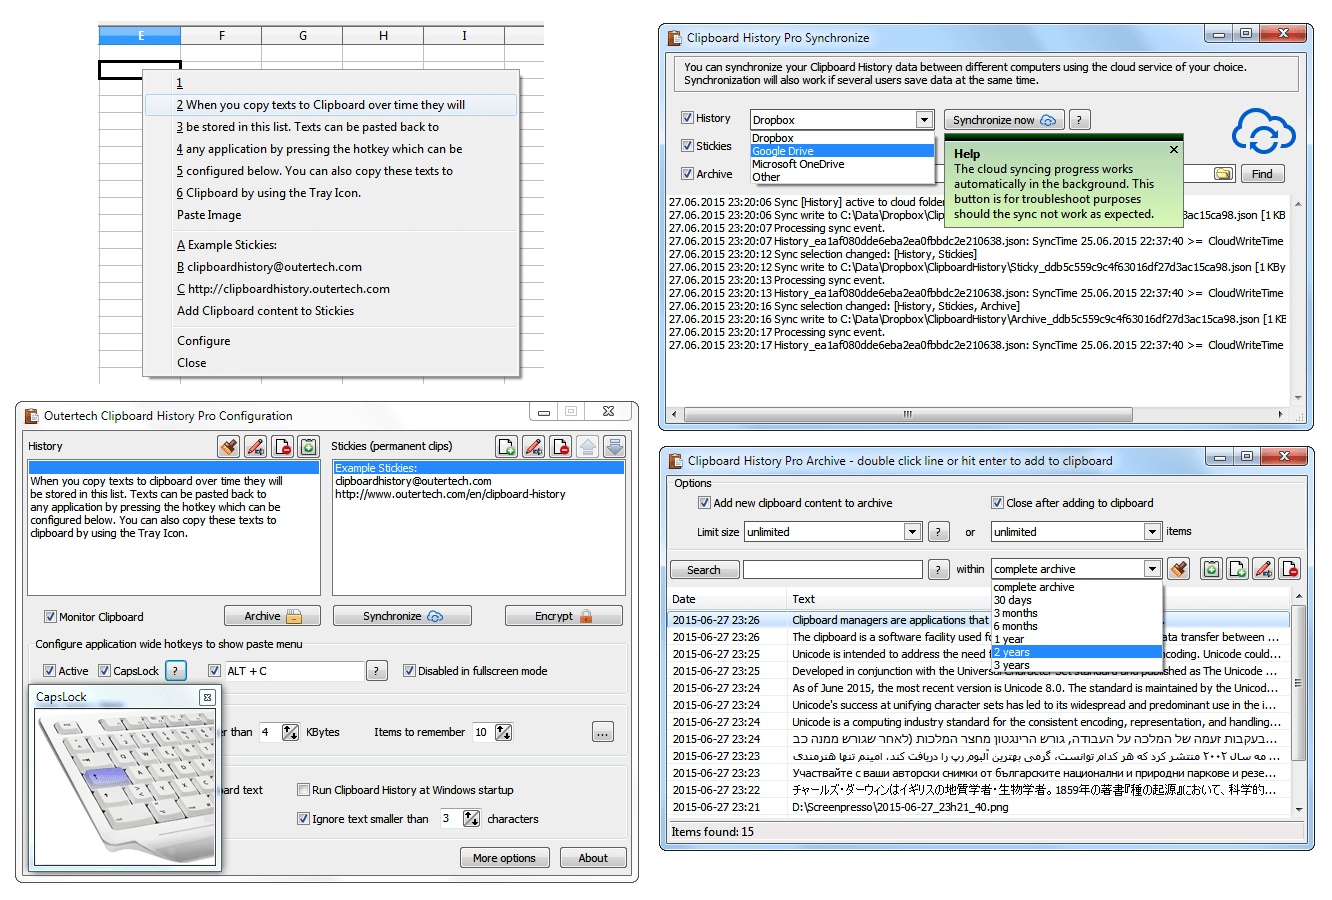Edit selected sticky with pencil icon

click(534, 446)
